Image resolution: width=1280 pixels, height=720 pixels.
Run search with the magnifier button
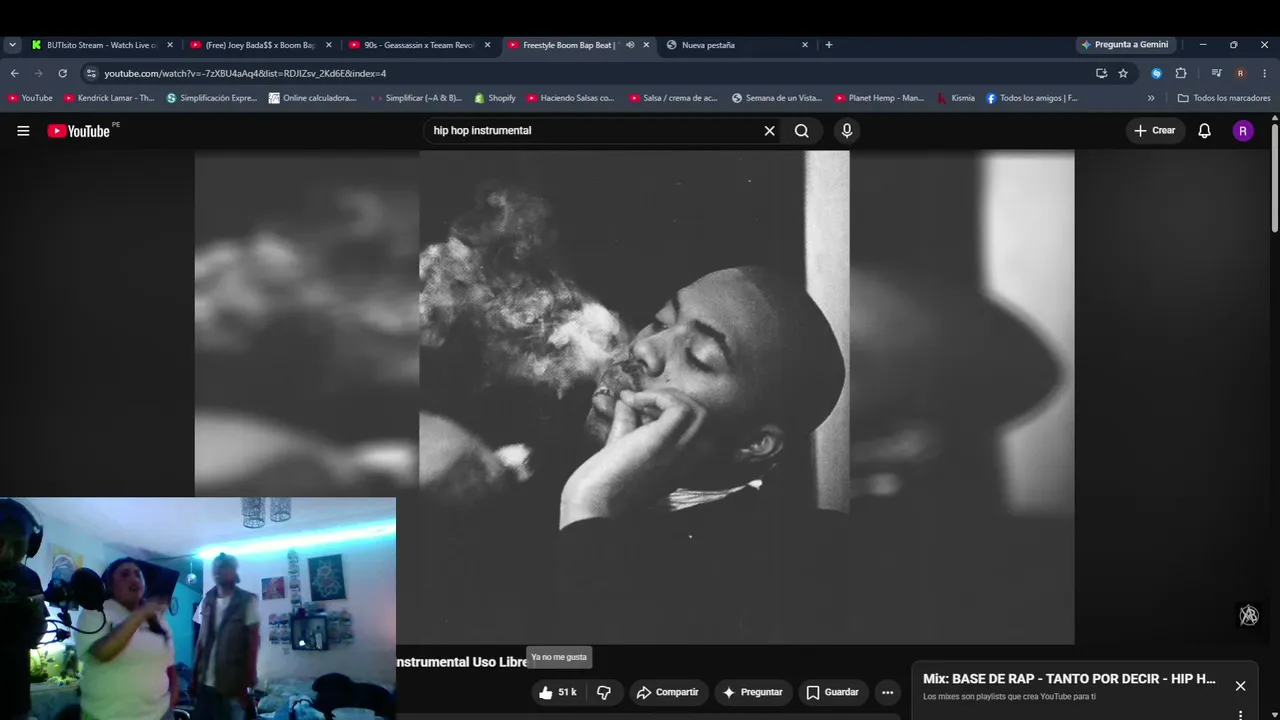coord(802,131)
